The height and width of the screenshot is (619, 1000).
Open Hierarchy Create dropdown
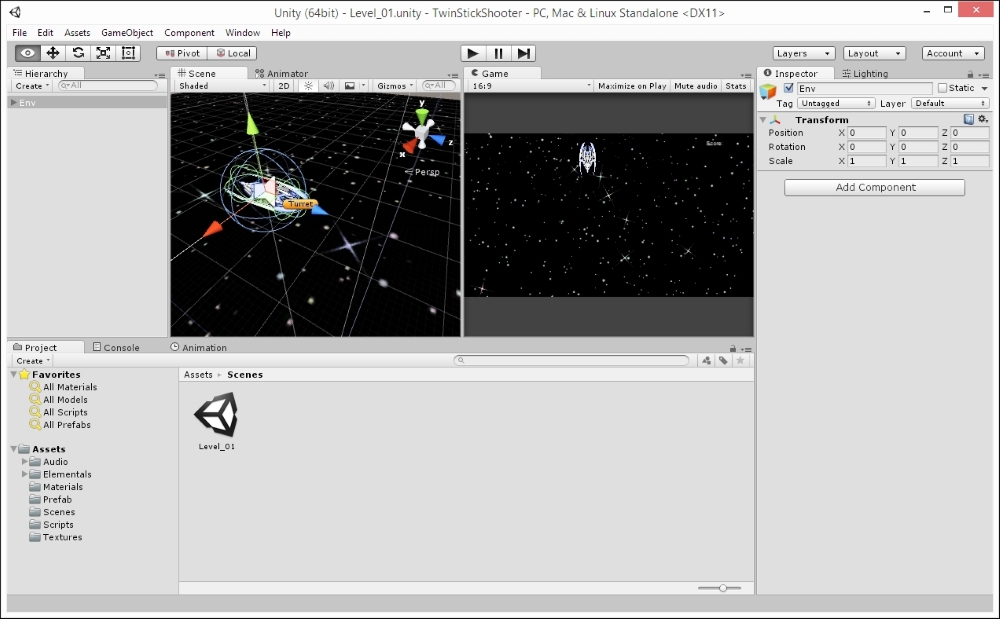(32, 86)
